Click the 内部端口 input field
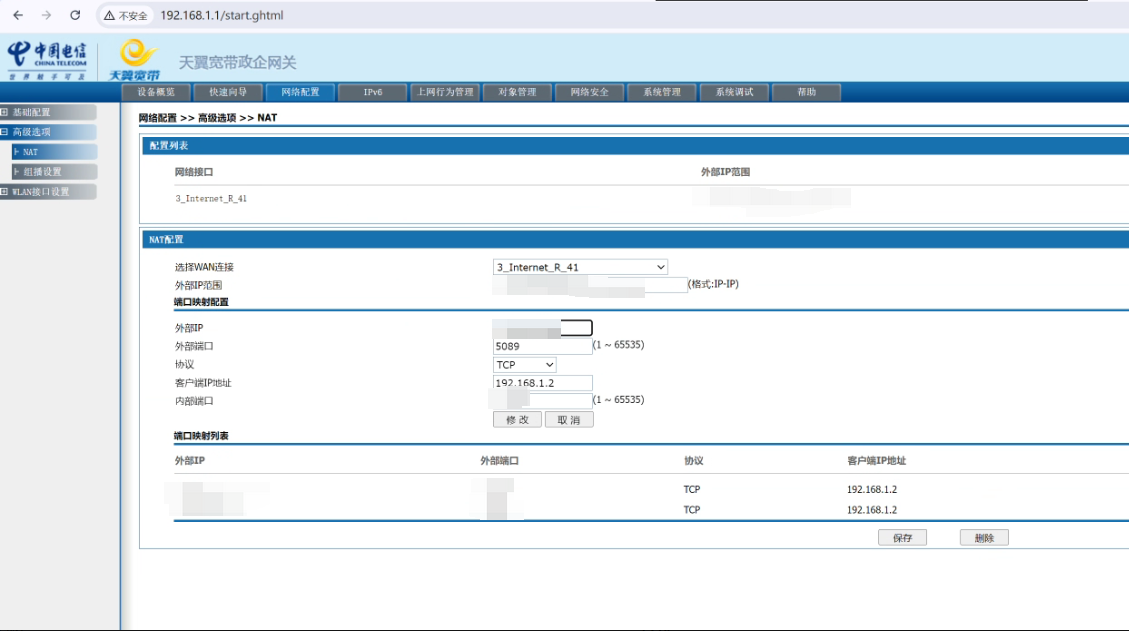The image size is (1129, 631). point(543,400)
